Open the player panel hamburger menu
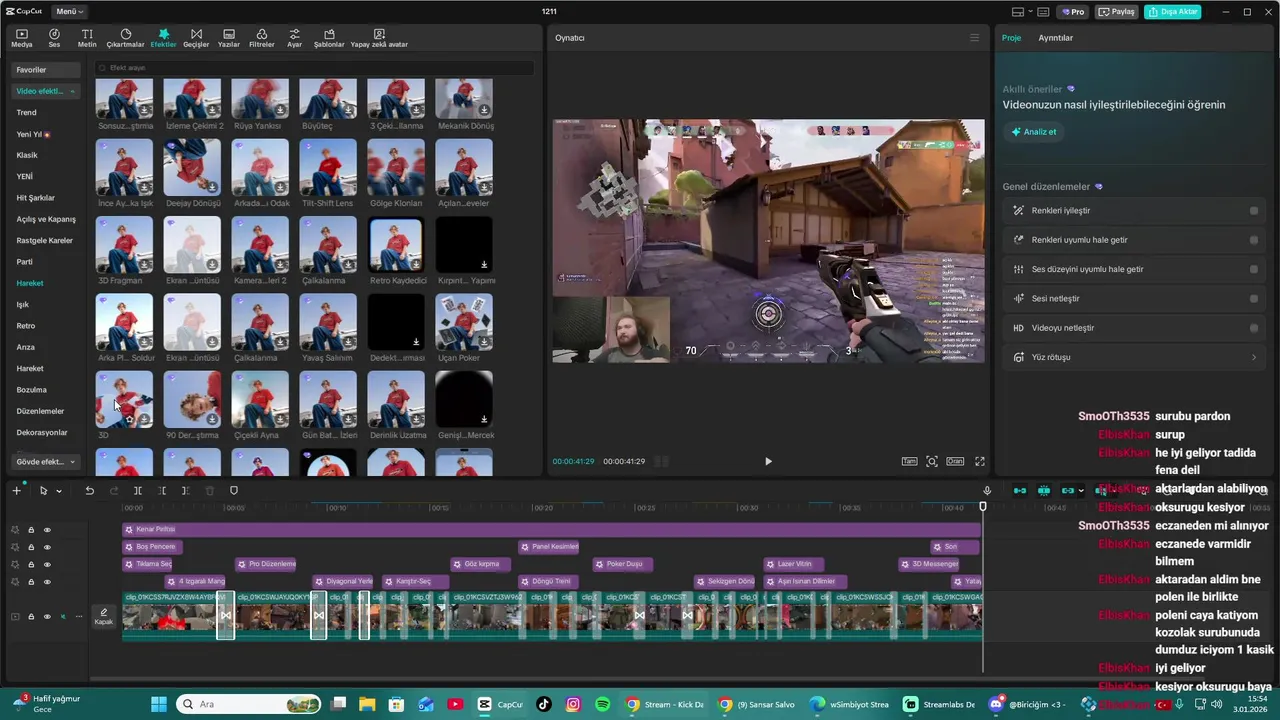Viewport: 1280px width, 720px height. 974,38
